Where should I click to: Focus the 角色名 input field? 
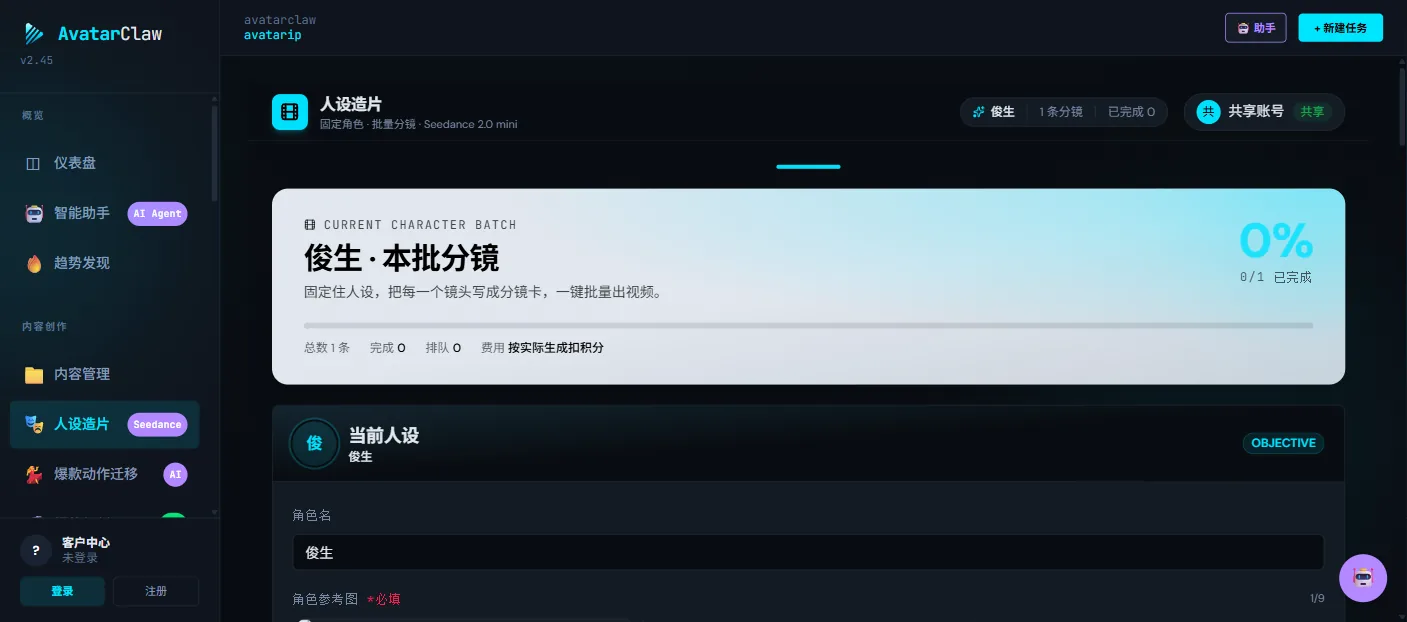coord(808,552)
